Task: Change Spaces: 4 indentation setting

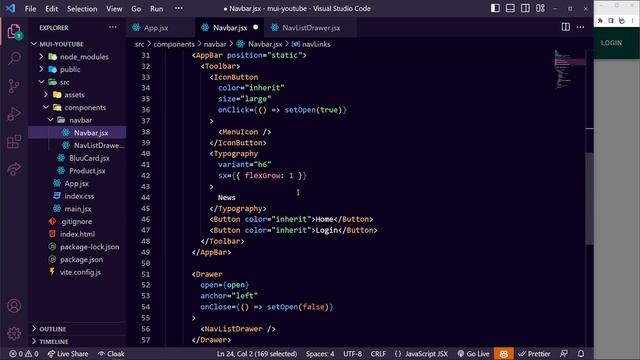Action: tap(320, 354)
